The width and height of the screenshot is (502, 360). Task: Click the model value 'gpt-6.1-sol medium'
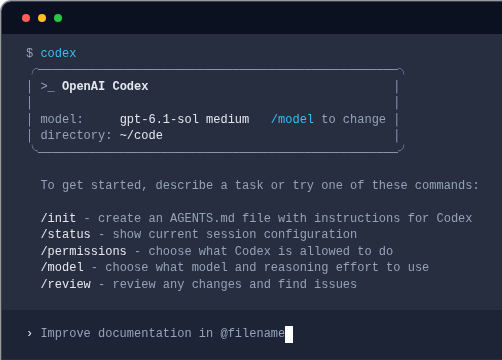[184, 119]
